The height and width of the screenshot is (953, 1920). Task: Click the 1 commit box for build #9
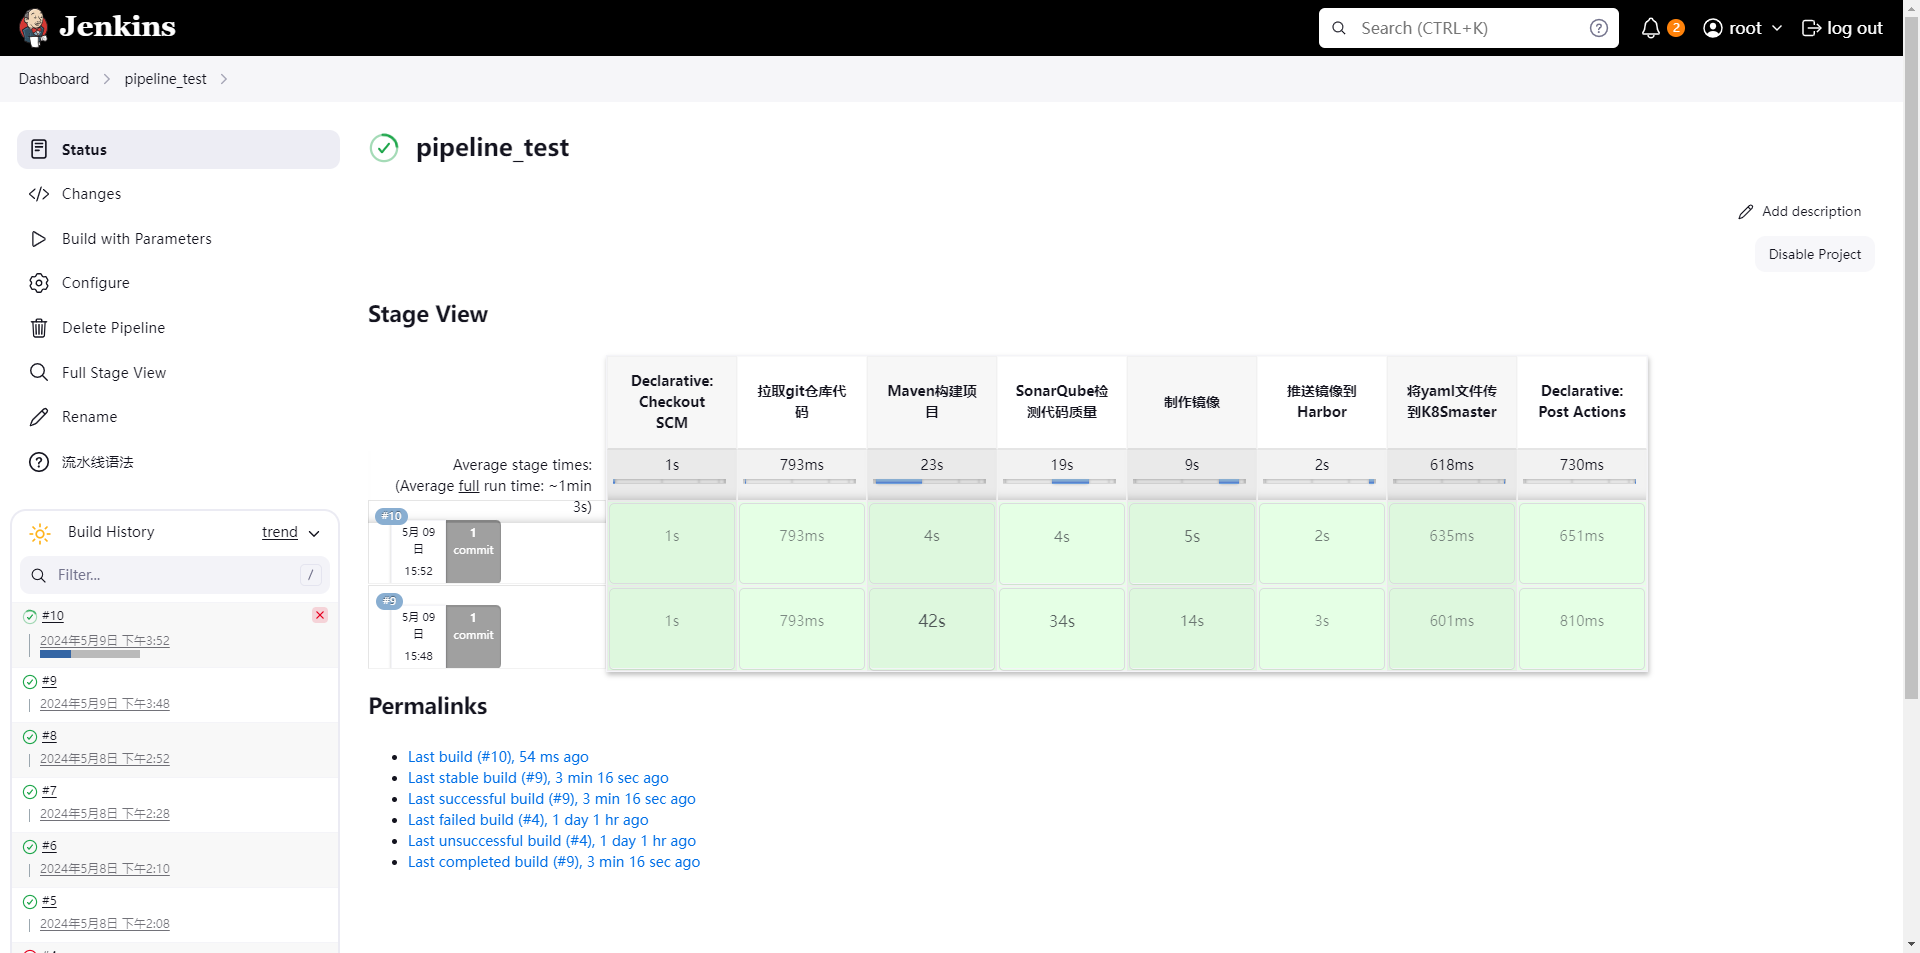pyautogui.click(x=473, y=636)
